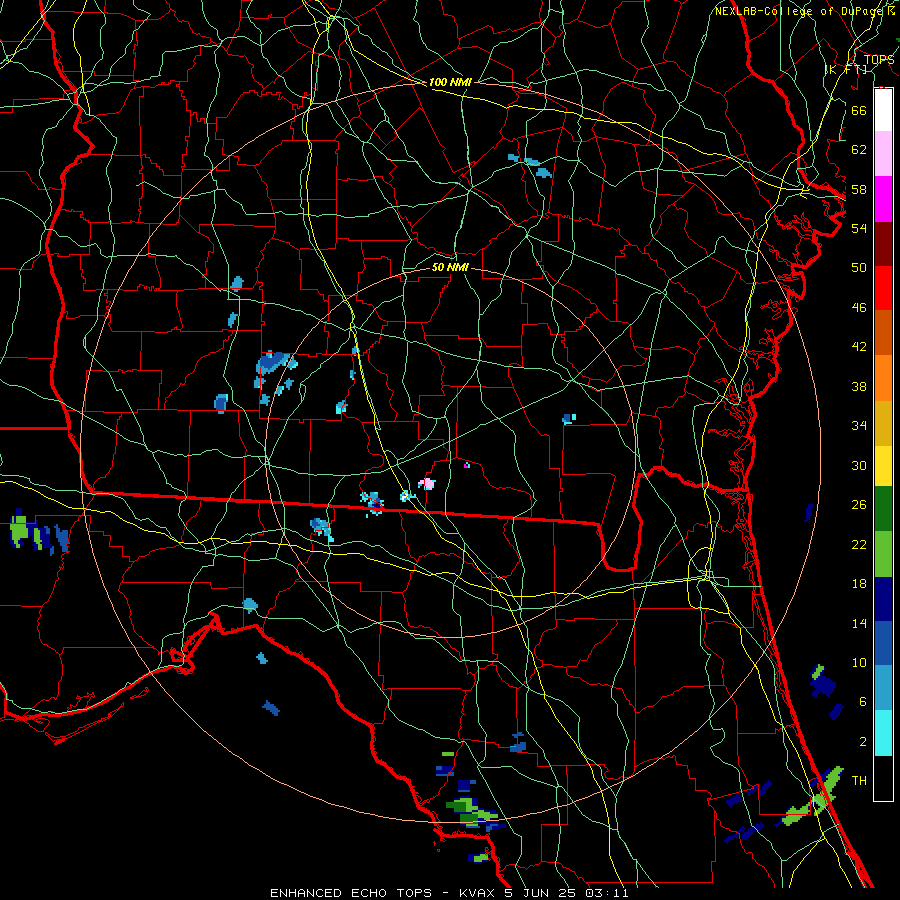Click the '2' legend value
Screen dimensions: 900x900
(863, 742)
